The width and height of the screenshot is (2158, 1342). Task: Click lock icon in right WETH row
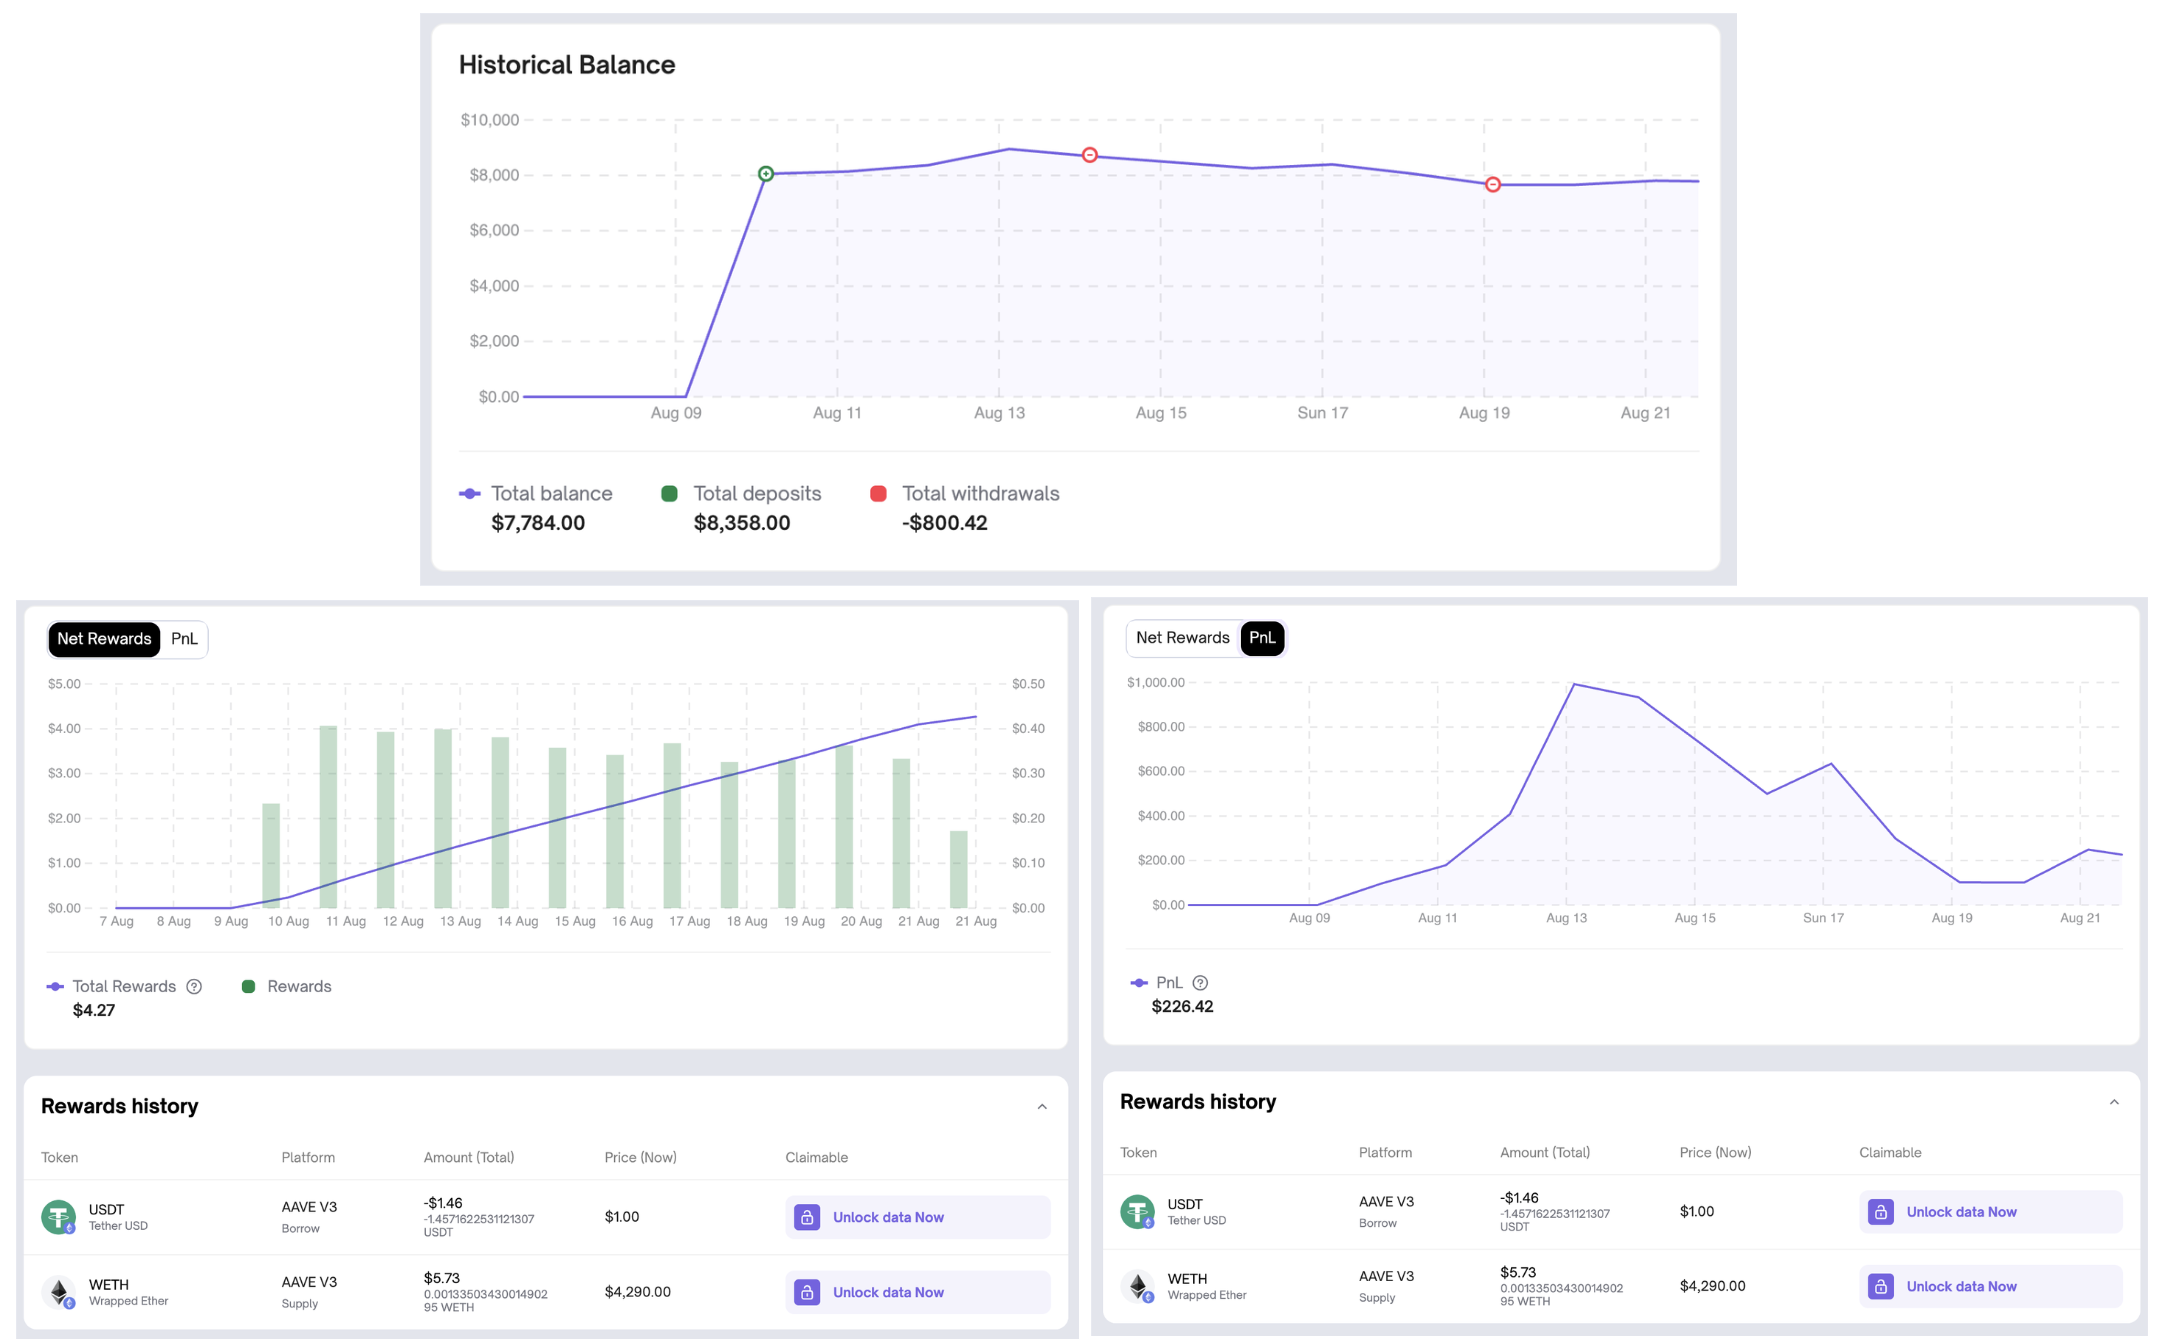pyautogui.click(x=1880, y=1286)
